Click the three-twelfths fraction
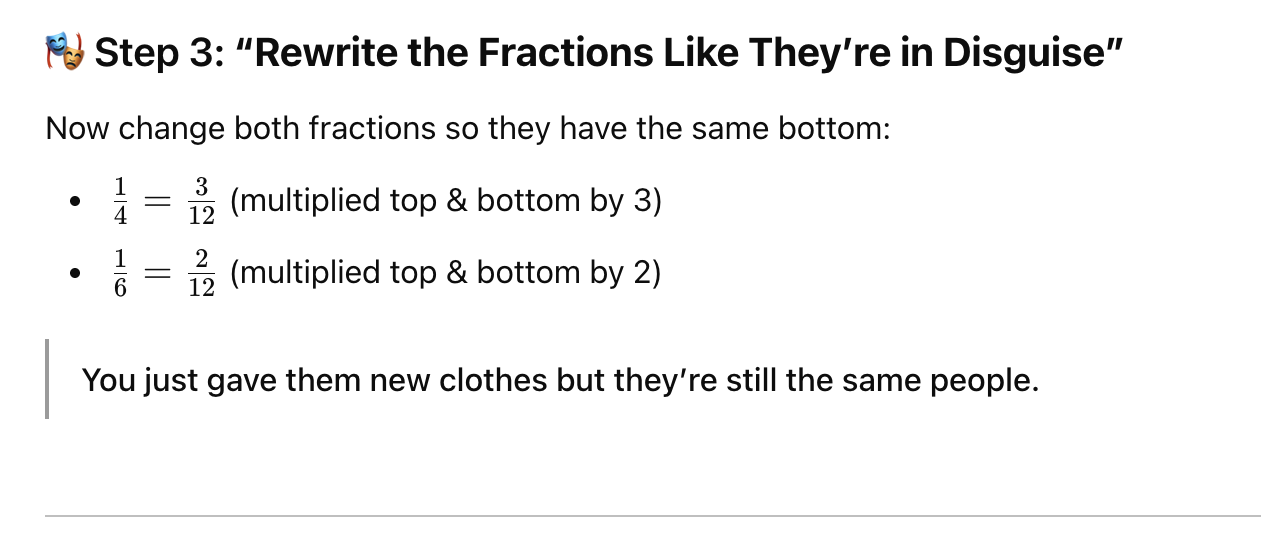1280x542 pixels. pos(201,201)
